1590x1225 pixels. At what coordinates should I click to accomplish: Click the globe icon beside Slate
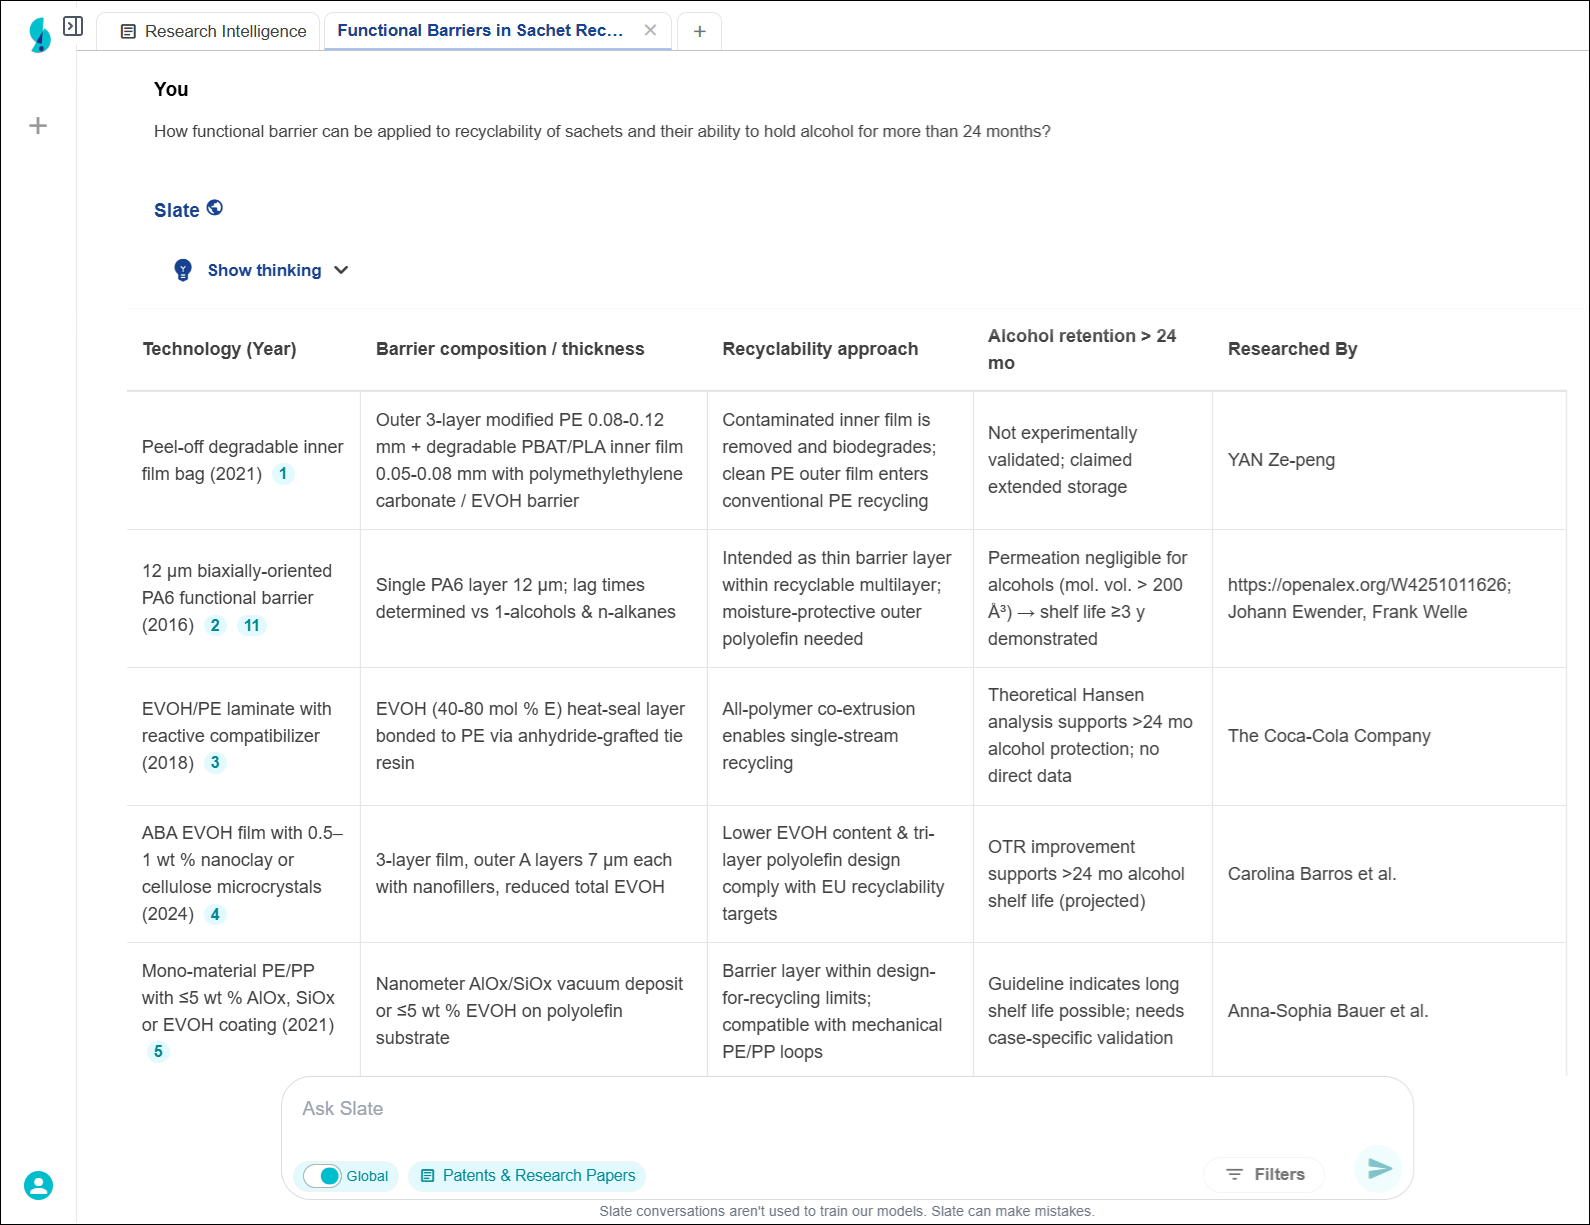coord(215,208)
